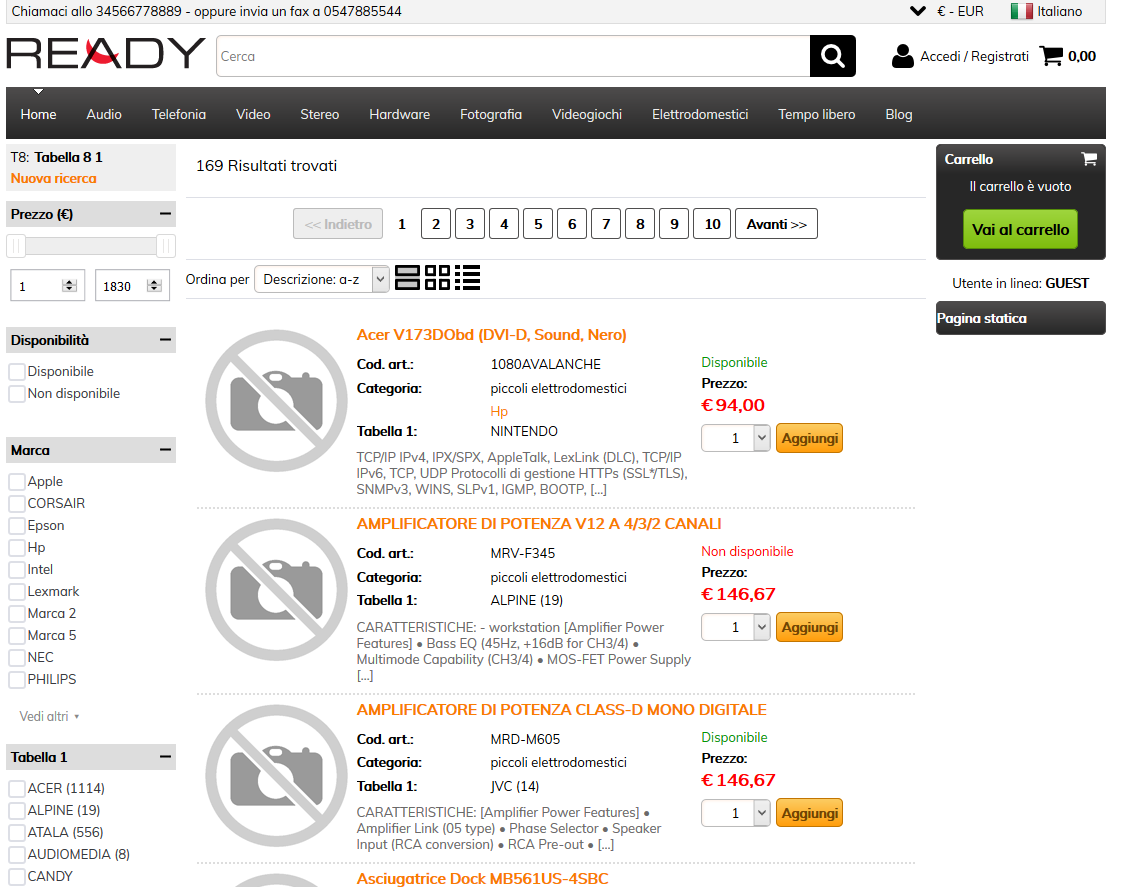Viewport: 1137px width, 887px height.
Task: Collapse the Disponibilità filter section
Action: coord(165,340)
